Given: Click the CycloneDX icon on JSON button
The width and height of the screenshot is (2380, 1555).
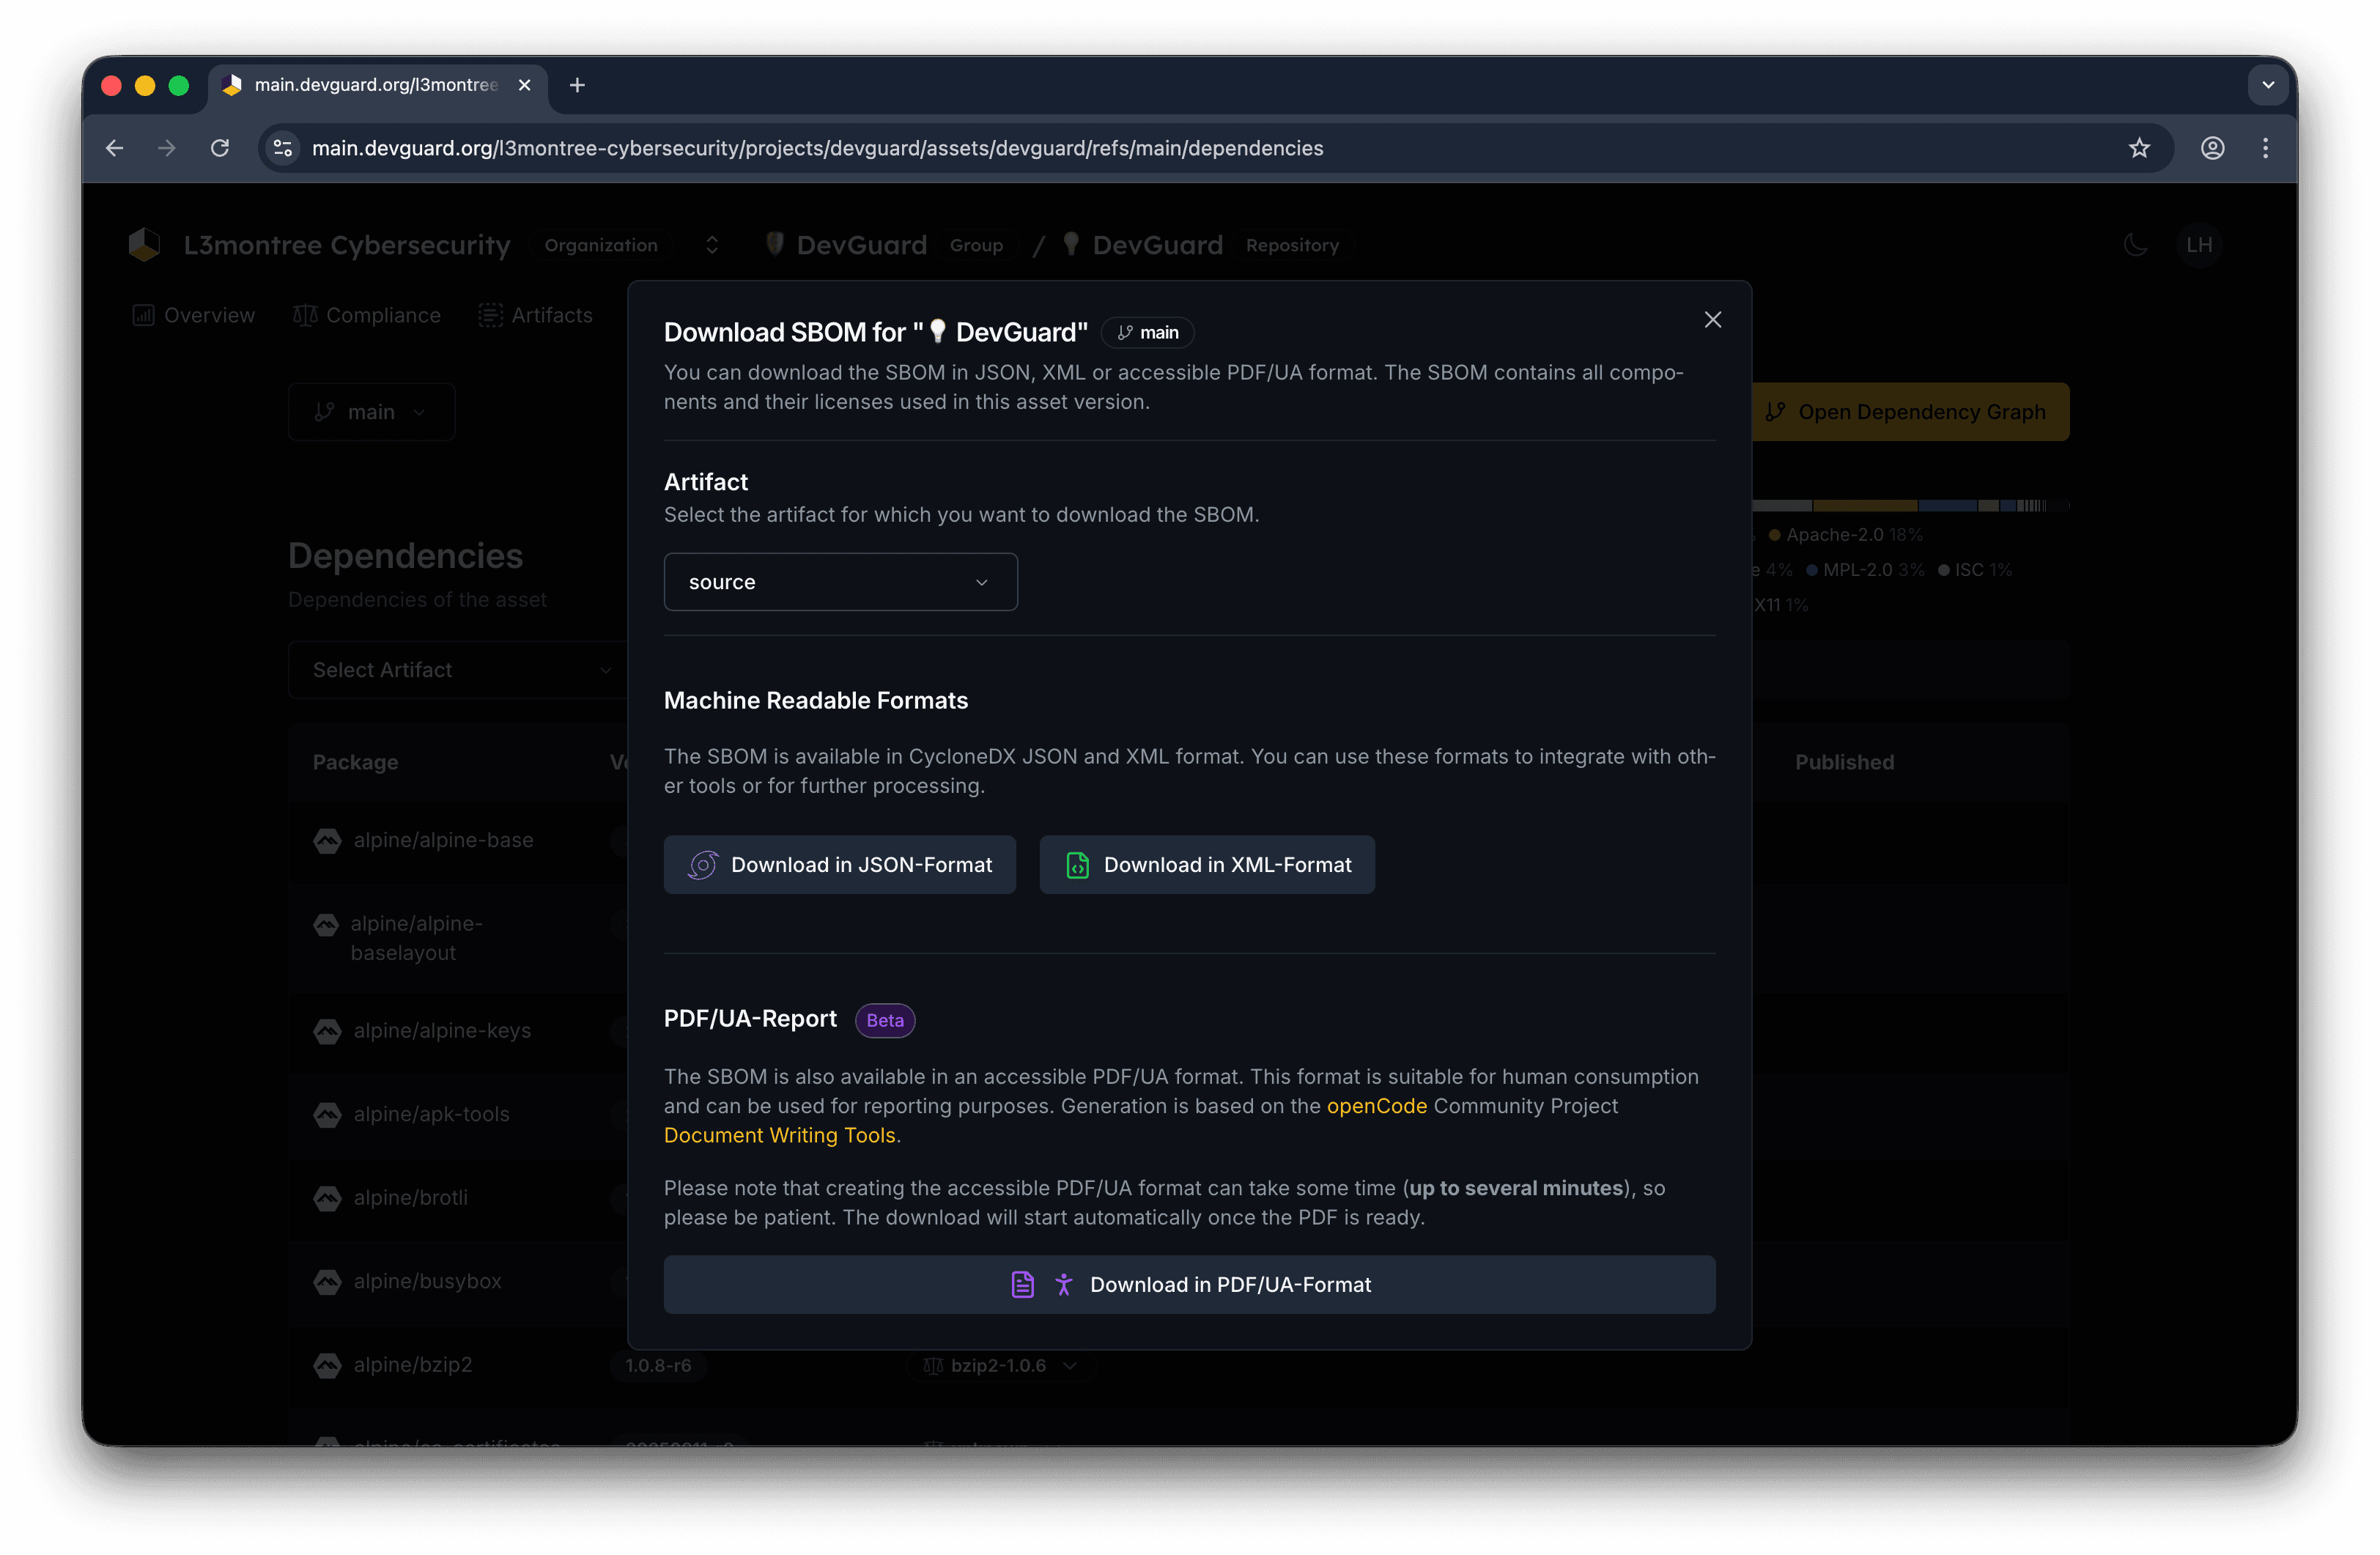Looking at the screenshot, I should click(703, 865).
